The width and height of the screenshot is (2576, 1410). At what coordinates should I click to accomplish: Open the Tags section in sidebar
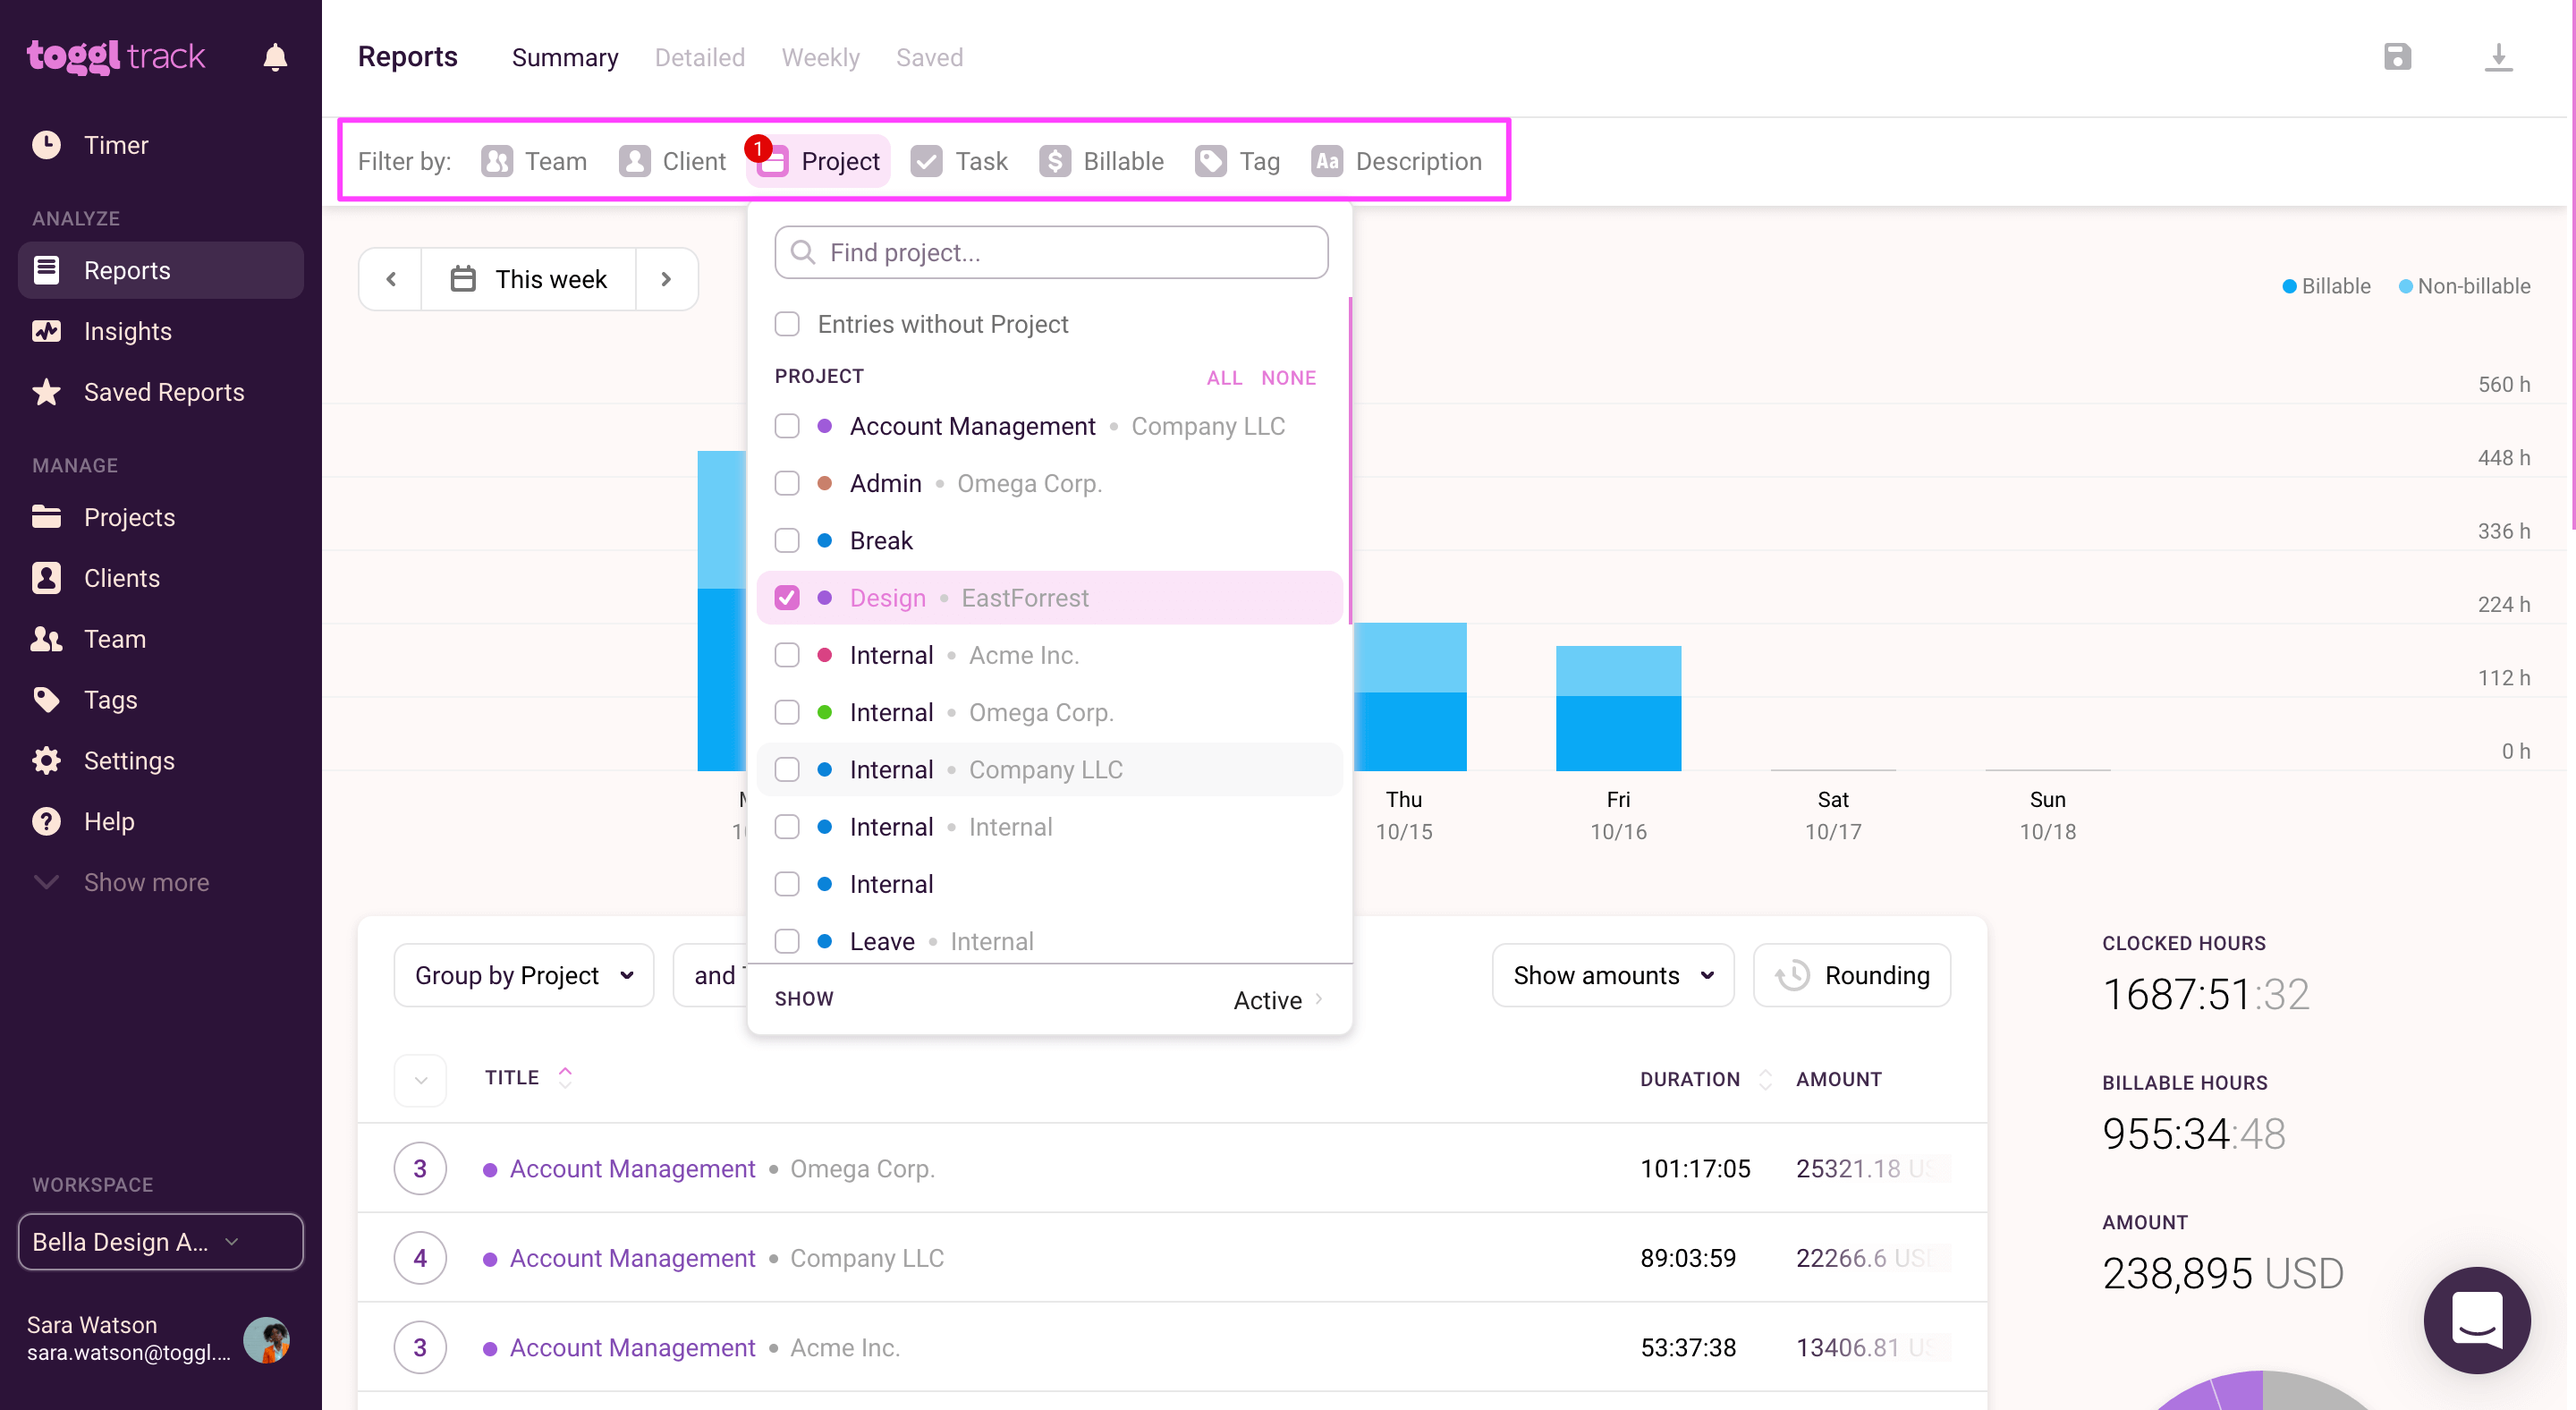(110, 700)
